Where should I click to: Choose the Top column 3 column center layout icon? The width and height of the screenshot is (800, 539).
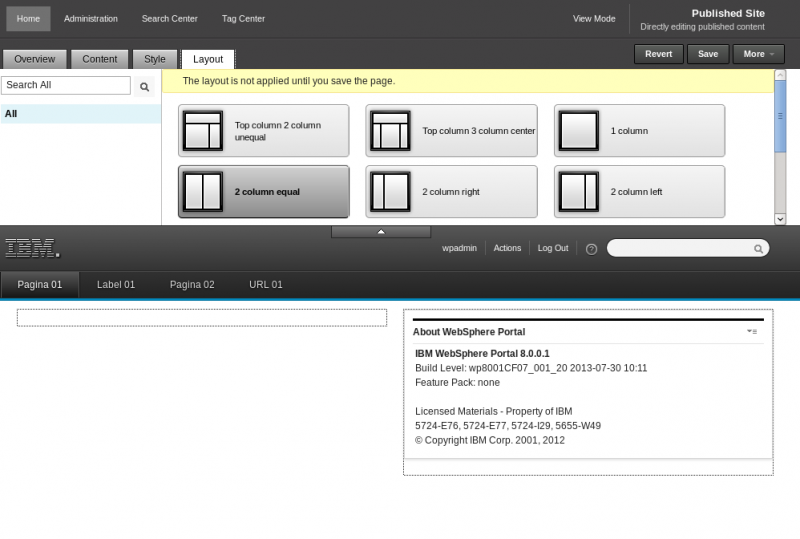click(390, 131)
